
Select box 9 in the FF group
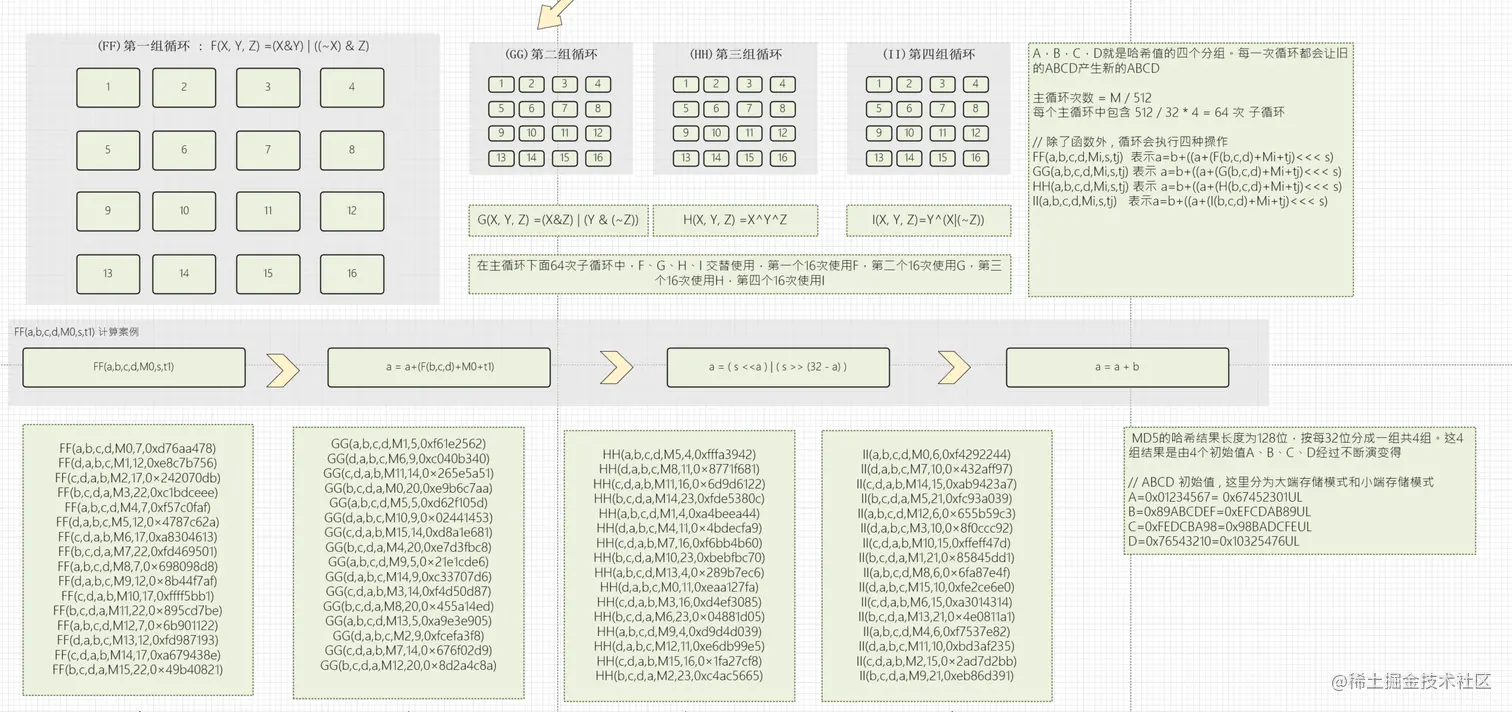point(108,211)
